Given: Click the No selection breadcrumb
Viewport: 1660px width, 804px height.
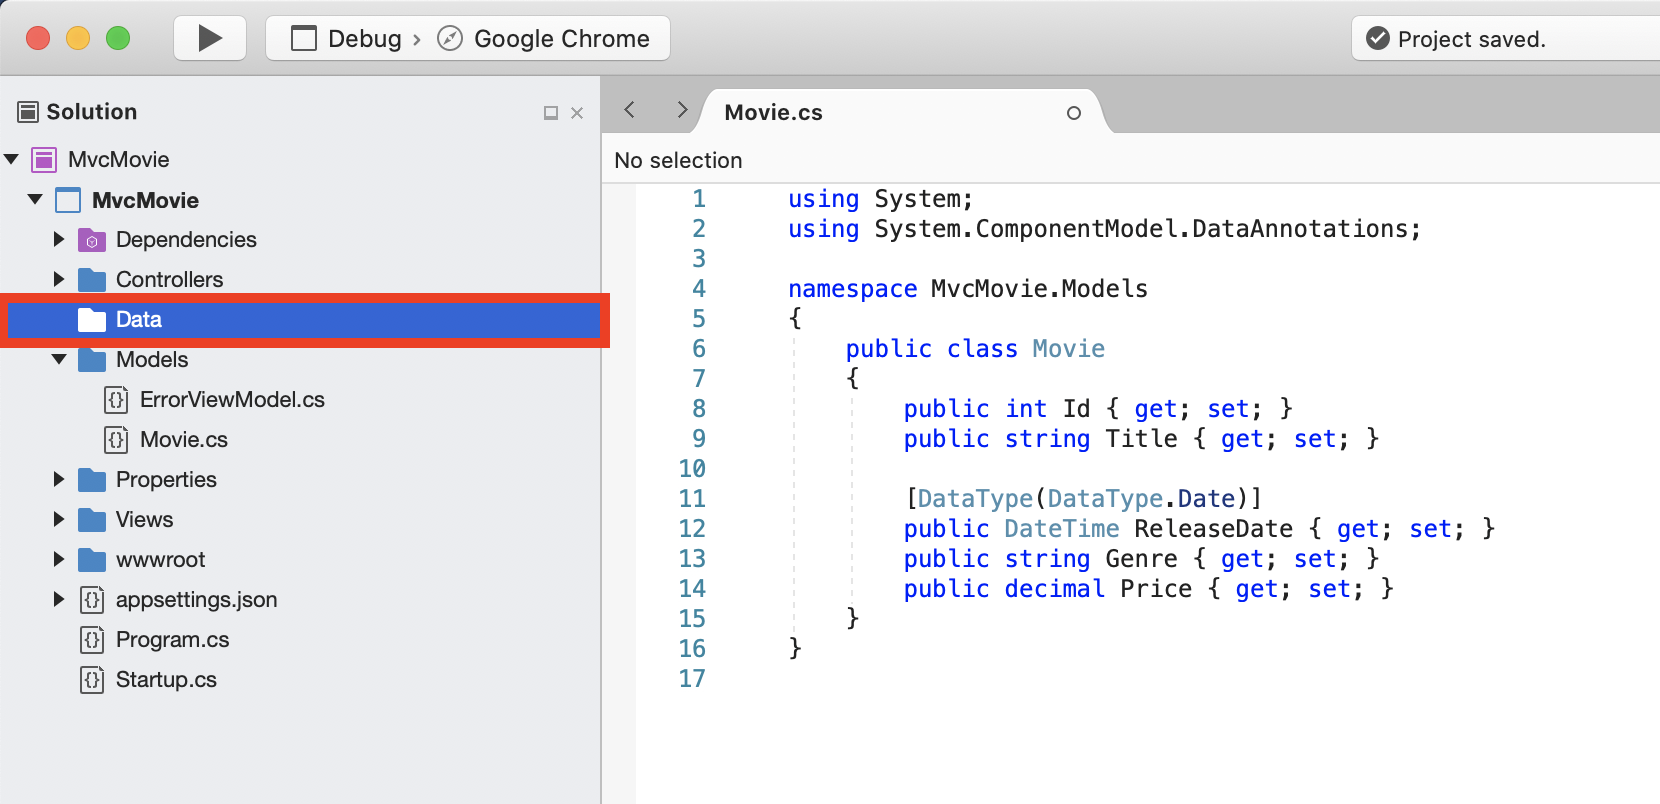Looking at the screenshot, I should (x=678, y=160).
